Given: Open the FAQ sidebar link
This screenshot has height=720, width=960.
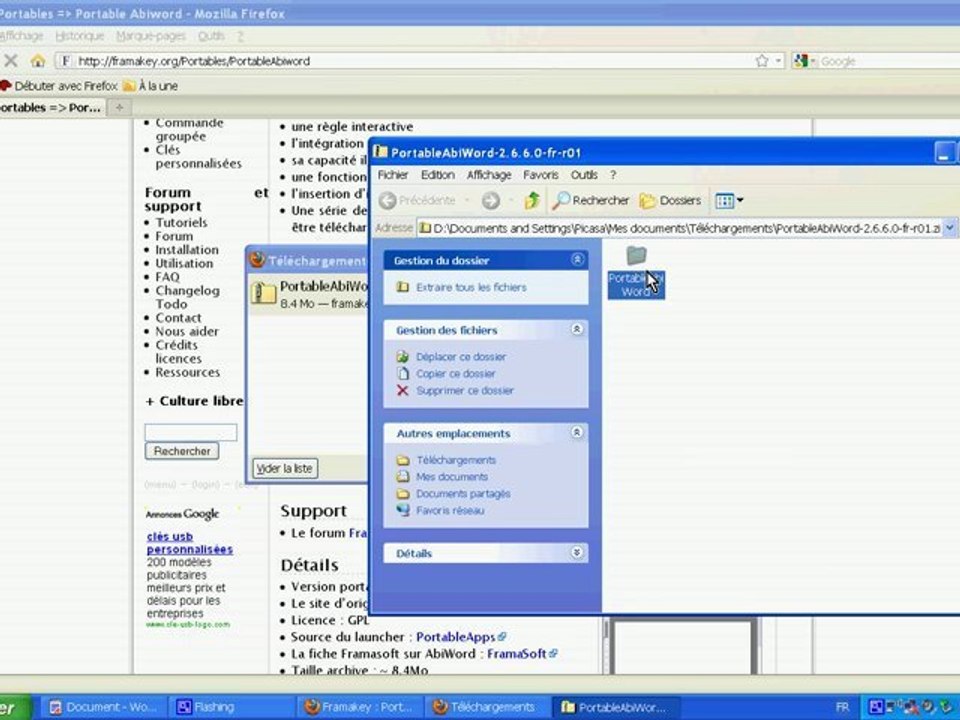Looking at the screenshot, I should click(x=167, y=277).
